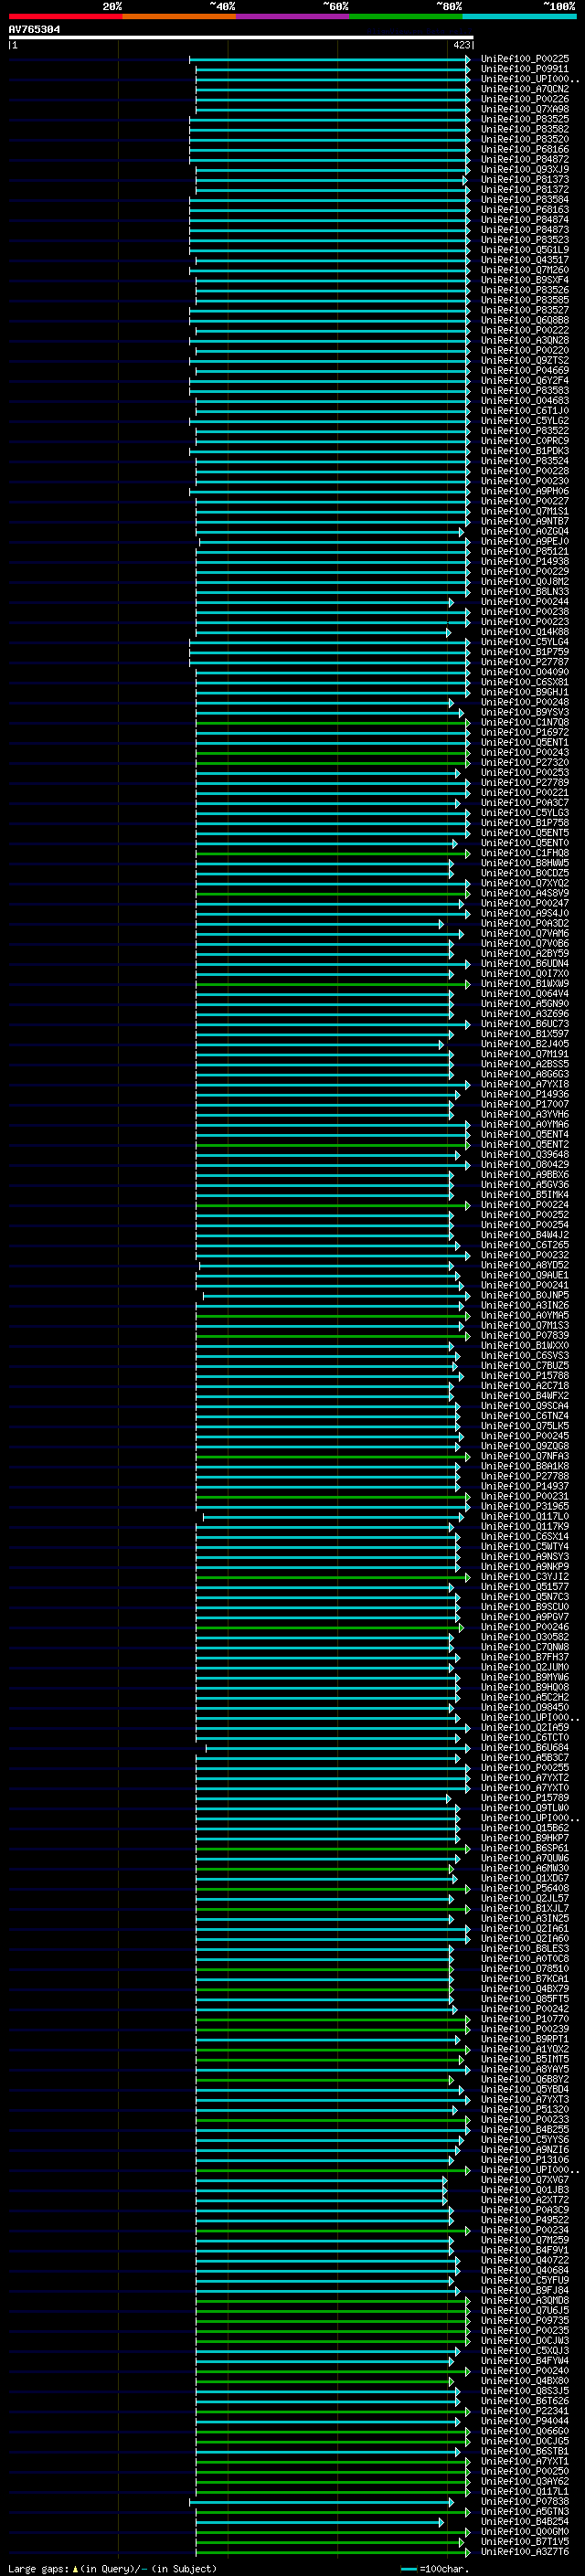Select the UniRef100_B6UC73 label

pos(525,1024)
